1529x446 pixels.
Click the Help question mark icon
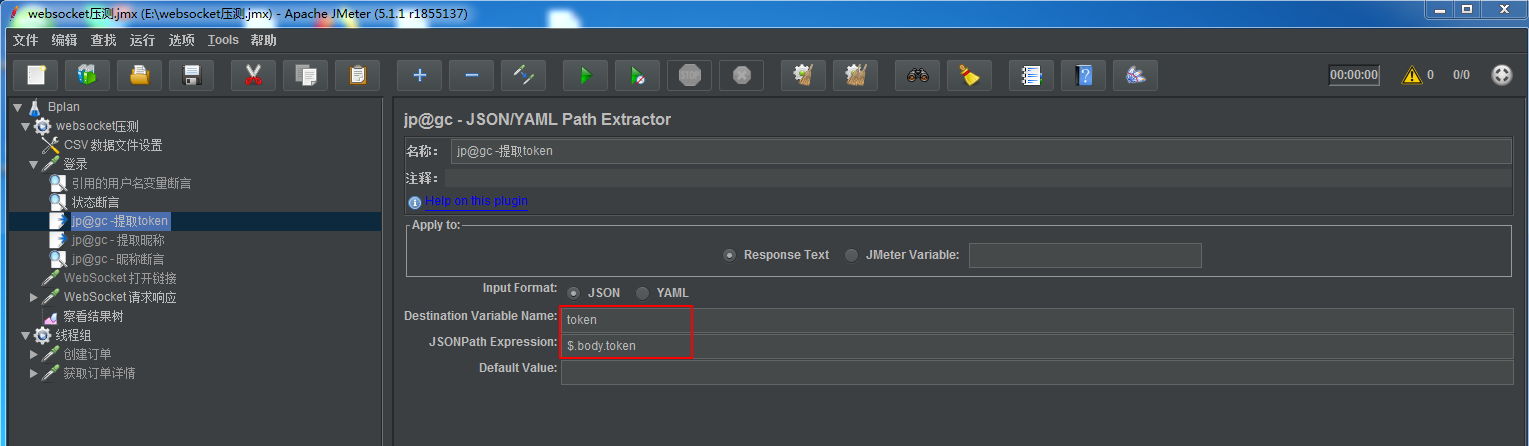pyautogui.click(x=1083, y=75)
